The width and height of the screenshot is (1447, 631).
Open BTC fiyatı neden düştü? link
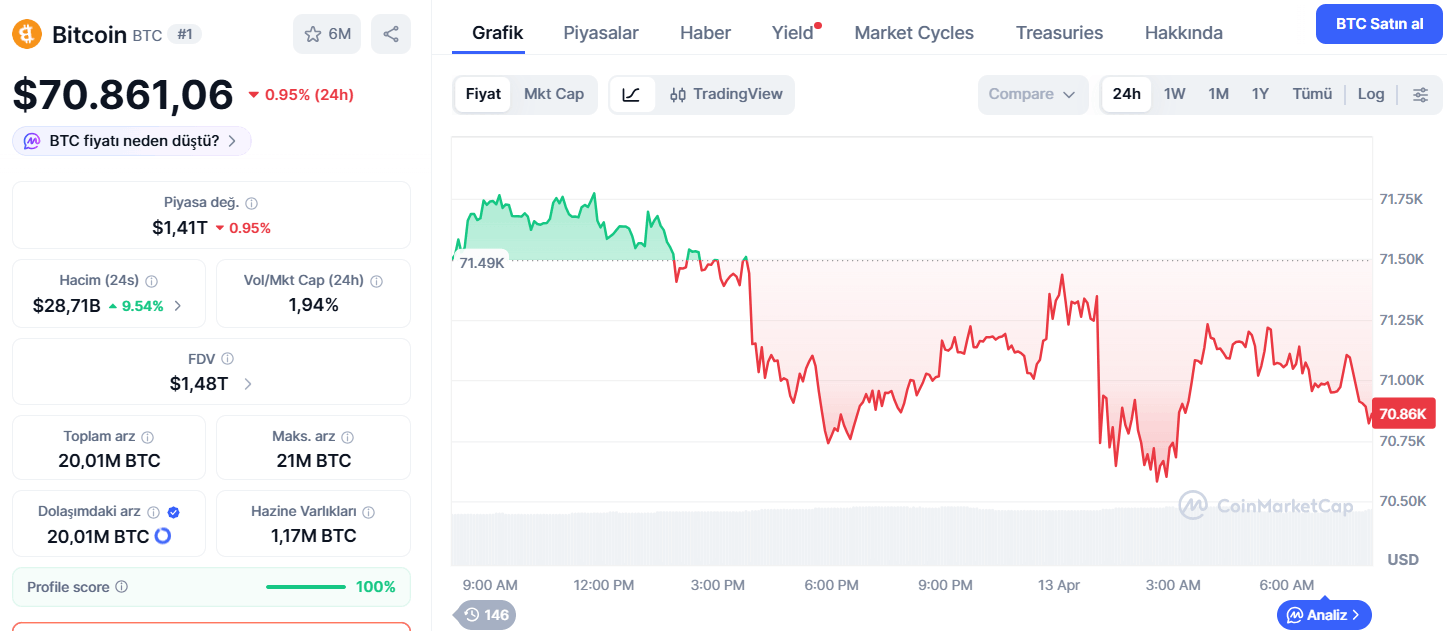point(132,141)
